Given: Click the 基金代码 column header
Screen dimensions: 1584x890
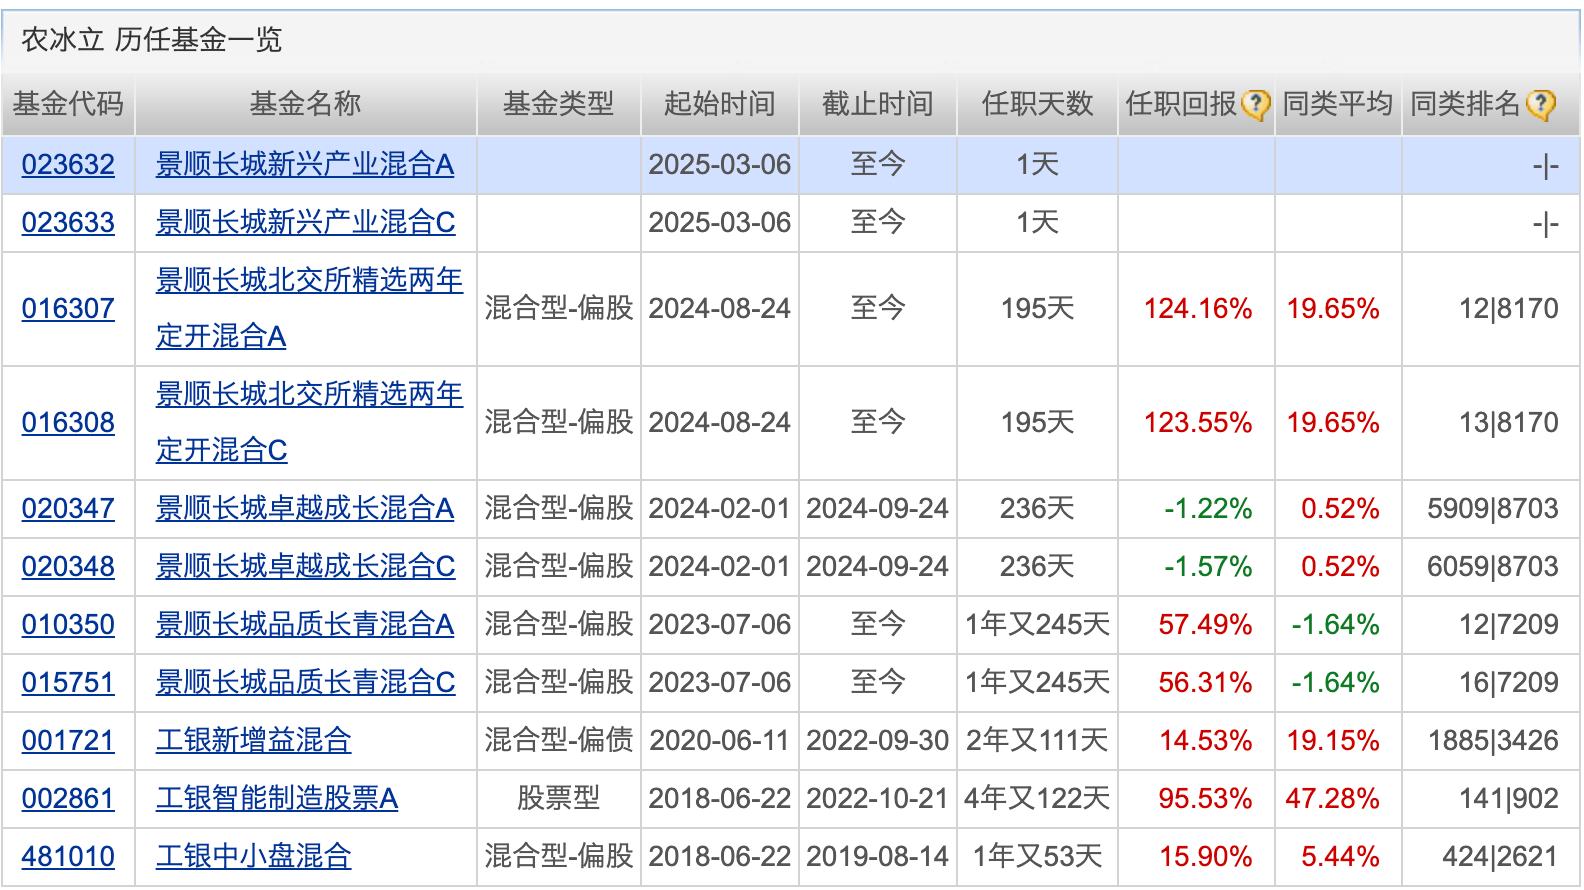Looking at the screenshot, I should click(x=68, y=104).
